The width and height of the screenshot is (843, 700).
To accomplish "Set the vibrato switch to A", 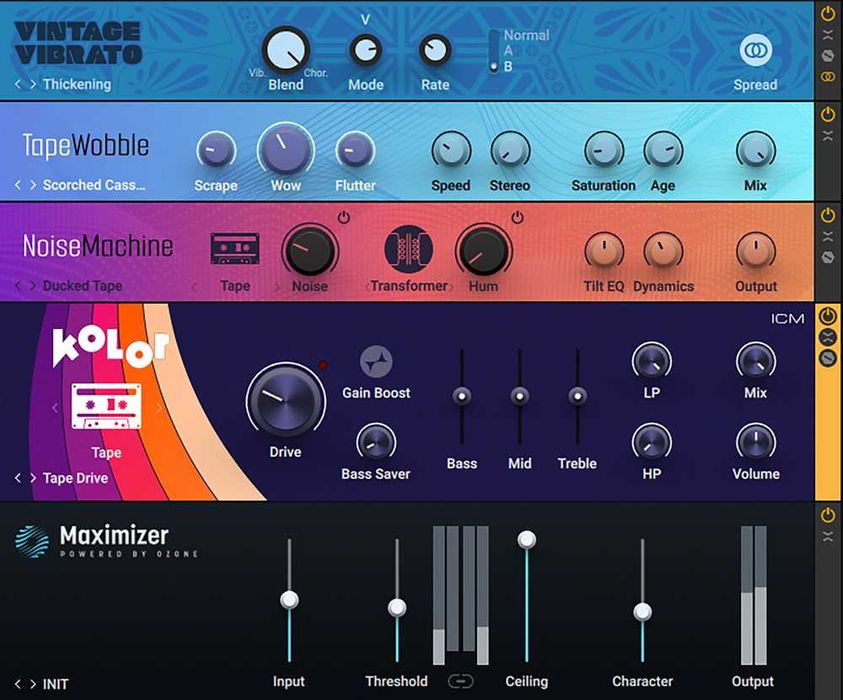I will point(508,51).
